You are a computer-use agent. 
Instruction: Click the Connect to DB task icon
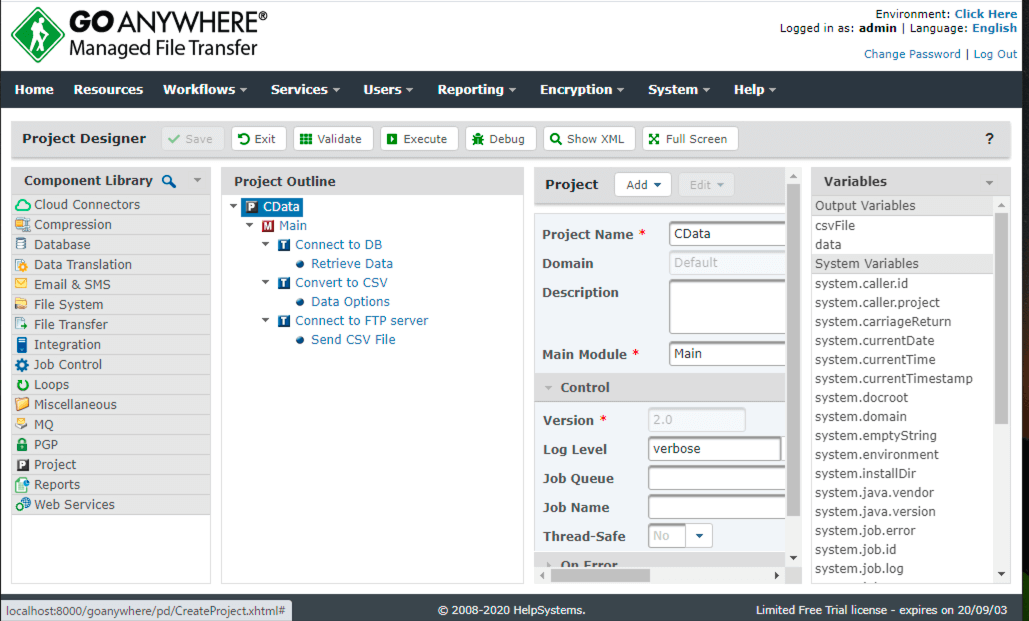click(284, 245)
